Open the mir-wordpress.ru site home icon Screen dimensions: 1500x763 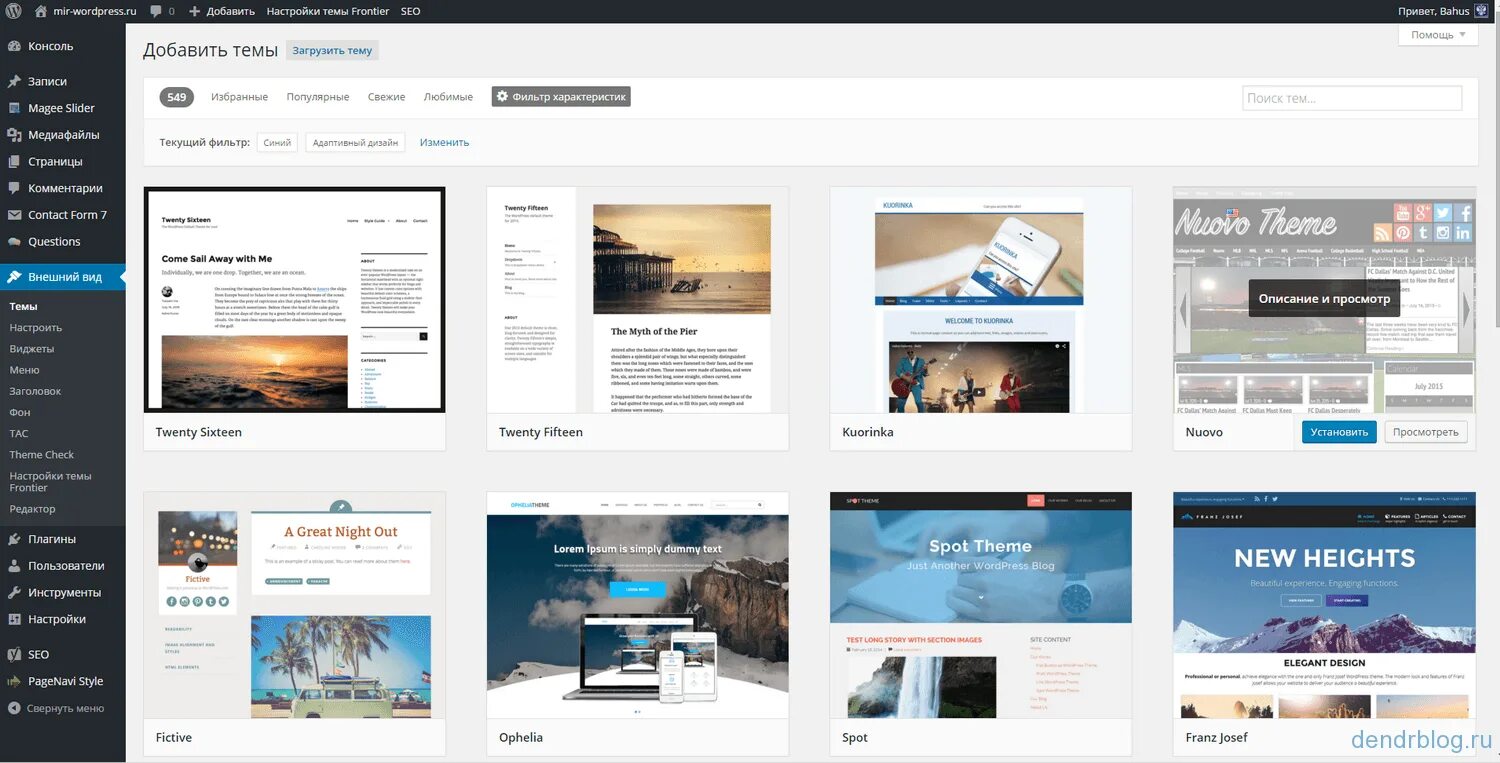(41, 12)
